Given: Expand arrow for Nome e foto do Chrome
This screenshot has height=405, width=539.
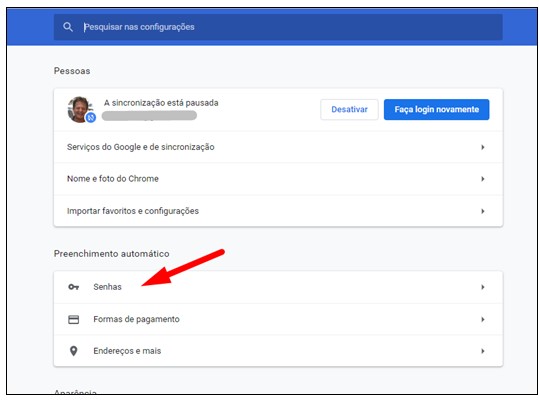Looking at the screenshot, I should click(483, 179).
